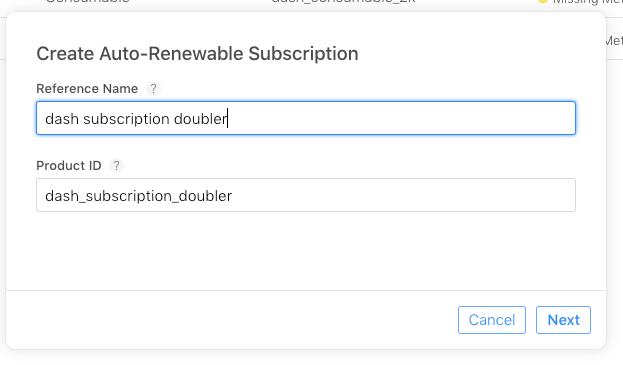
Task: Click the Missing Metadata status text
Action: tap(587, 2)
